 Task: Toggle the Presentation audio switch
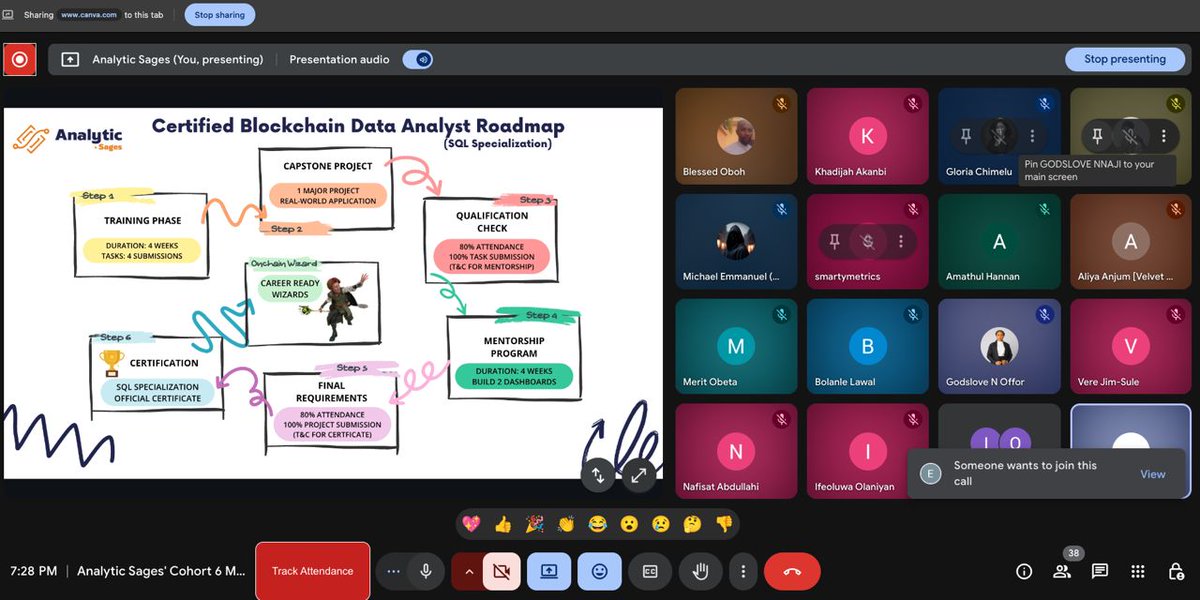417,60
